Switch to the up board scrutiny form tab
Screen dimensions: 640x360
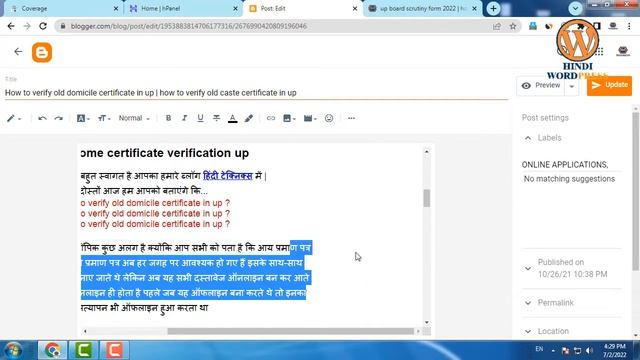[423, 9]
